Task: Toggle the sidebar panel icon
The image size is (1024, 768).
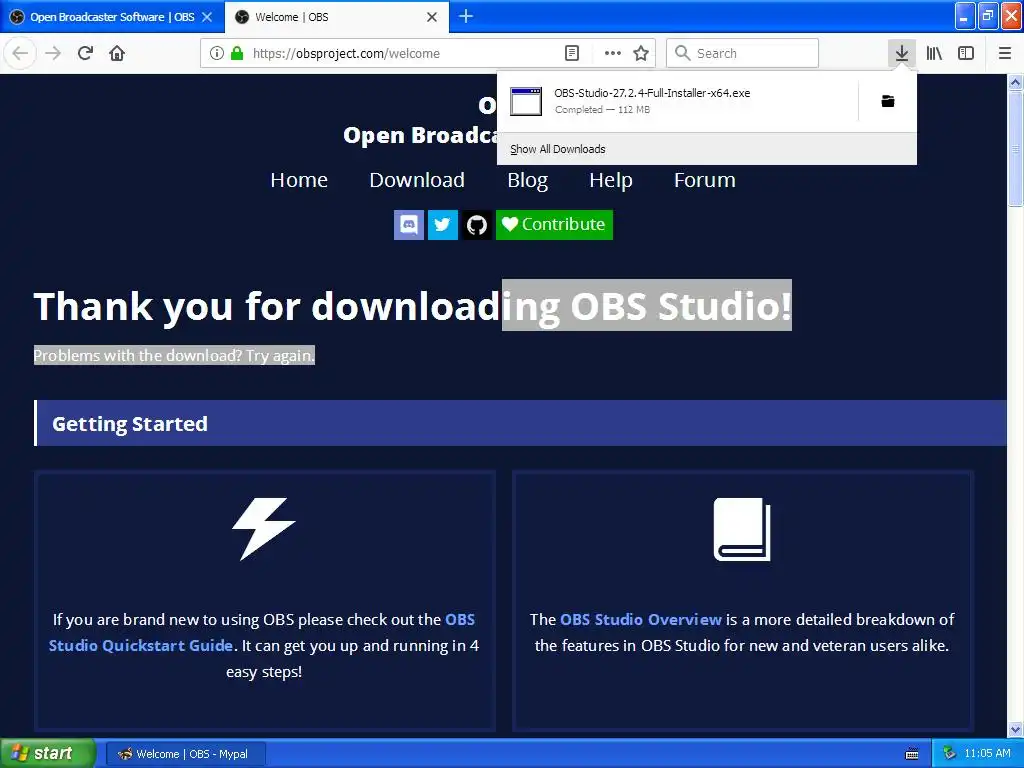Action: [966, 54]
